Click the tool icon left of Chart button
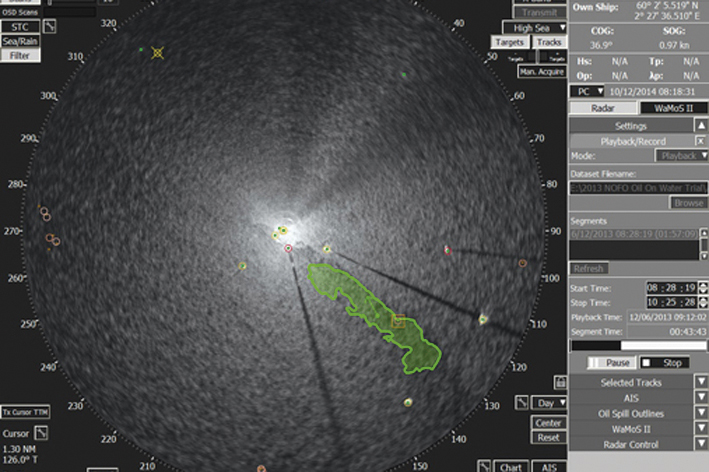 click(x=484, y=466)
